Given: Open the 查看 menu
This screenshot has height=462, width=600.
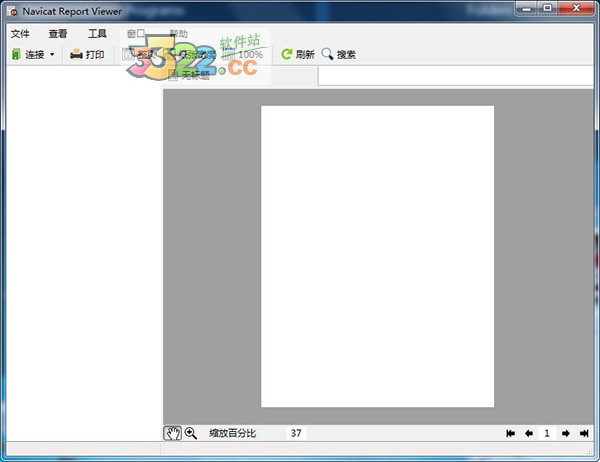Looking at the screenshot, I should pos(58,34).
